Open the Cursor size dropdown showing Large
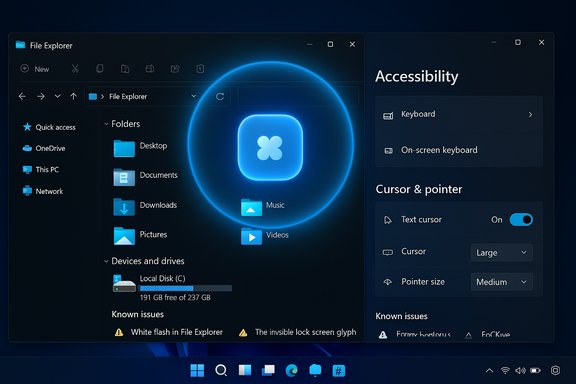Viewport: 576px width, 384px height. coord(501,253)
